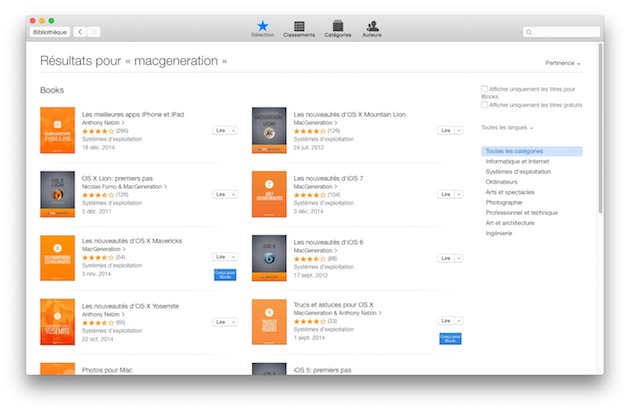Screen dimensions: 631x412
Task: Select 'Ingénierie' category
Action: click(x=499, y=233)
